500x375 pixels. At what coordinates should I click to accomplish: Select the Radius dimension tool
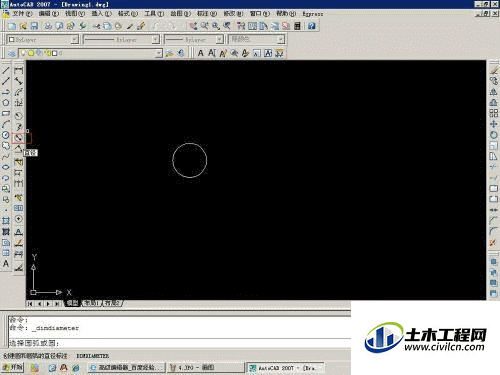(x=18, y=116)
